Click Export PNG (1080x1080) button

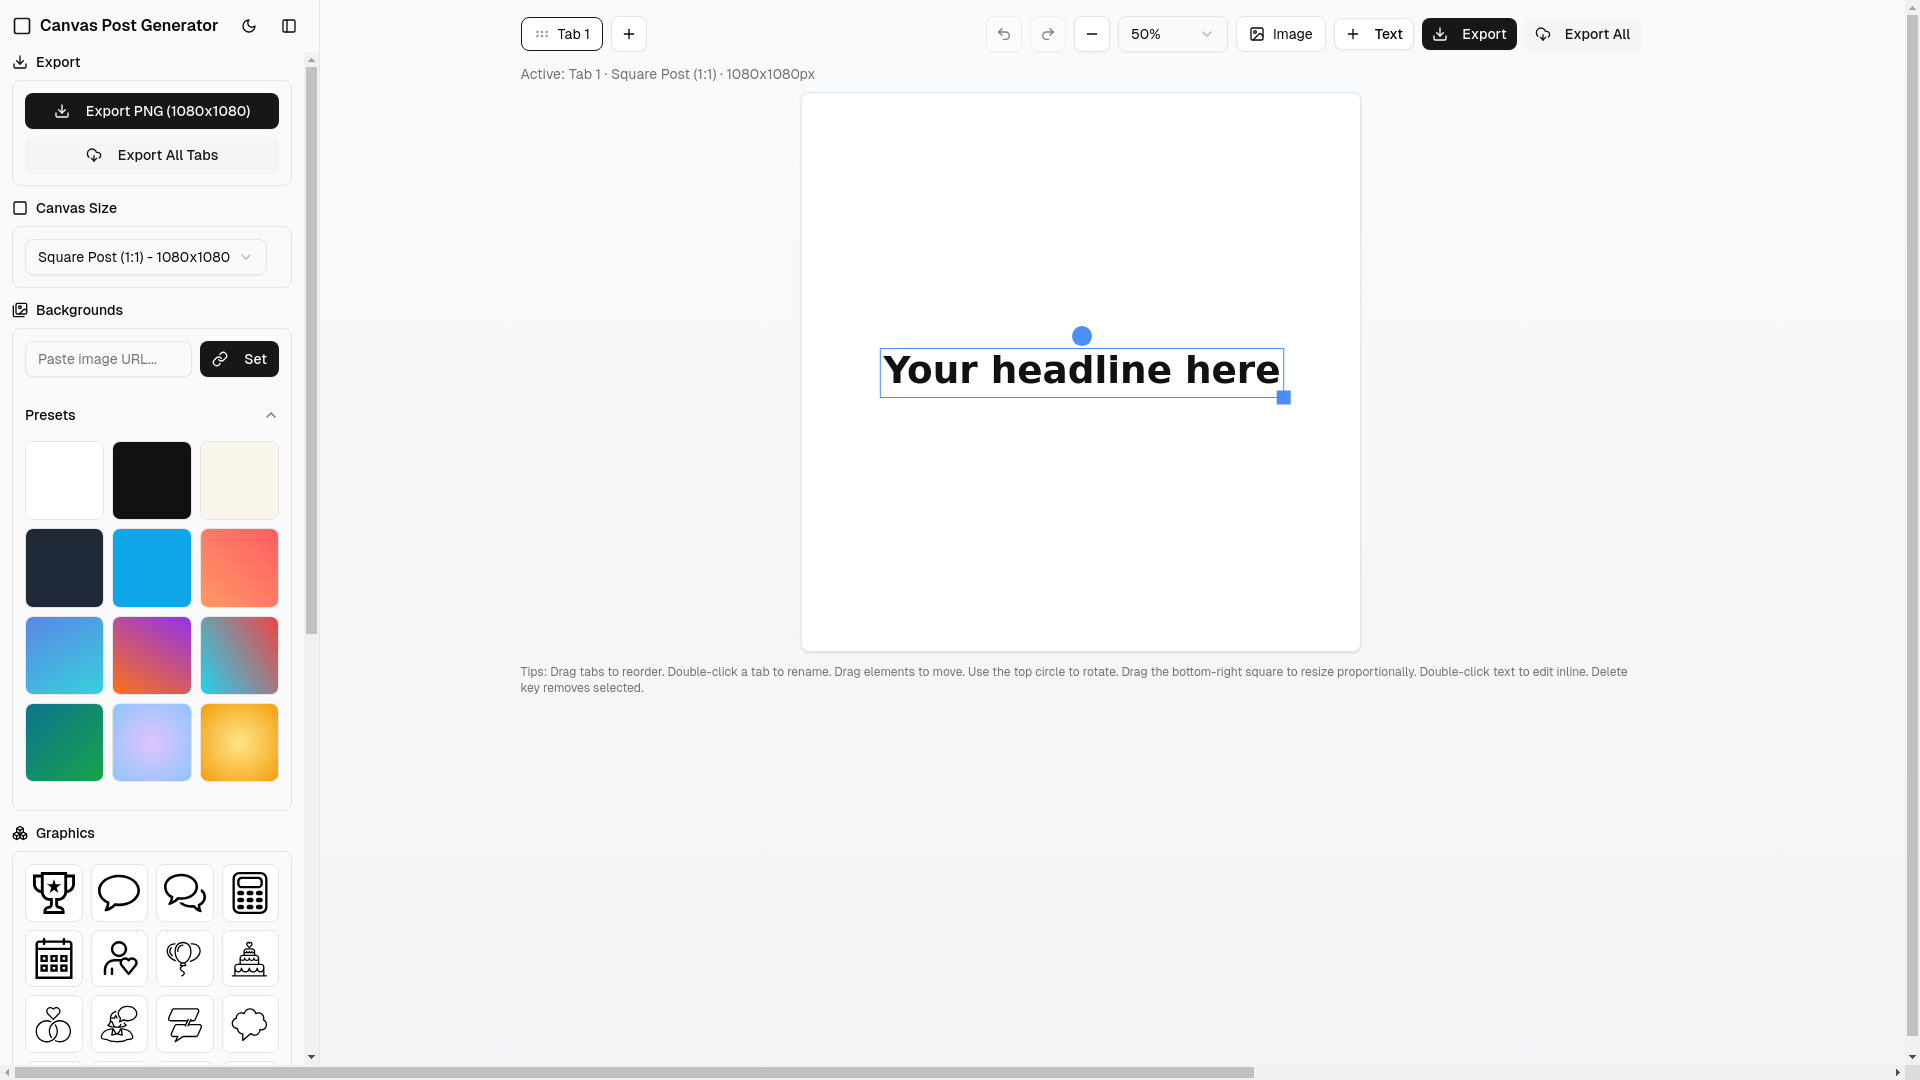pyautogui.click(x=152, y=111)
